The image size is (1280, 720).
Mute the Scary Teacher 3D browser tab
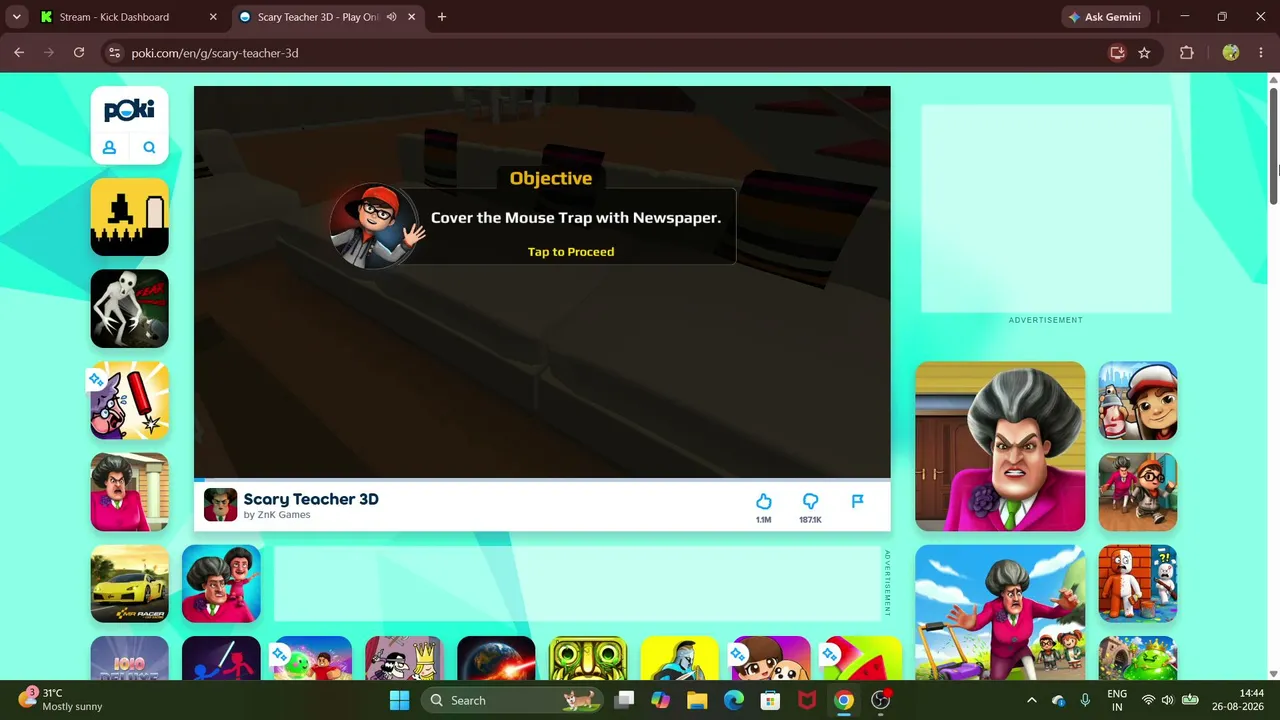(391, 17)
